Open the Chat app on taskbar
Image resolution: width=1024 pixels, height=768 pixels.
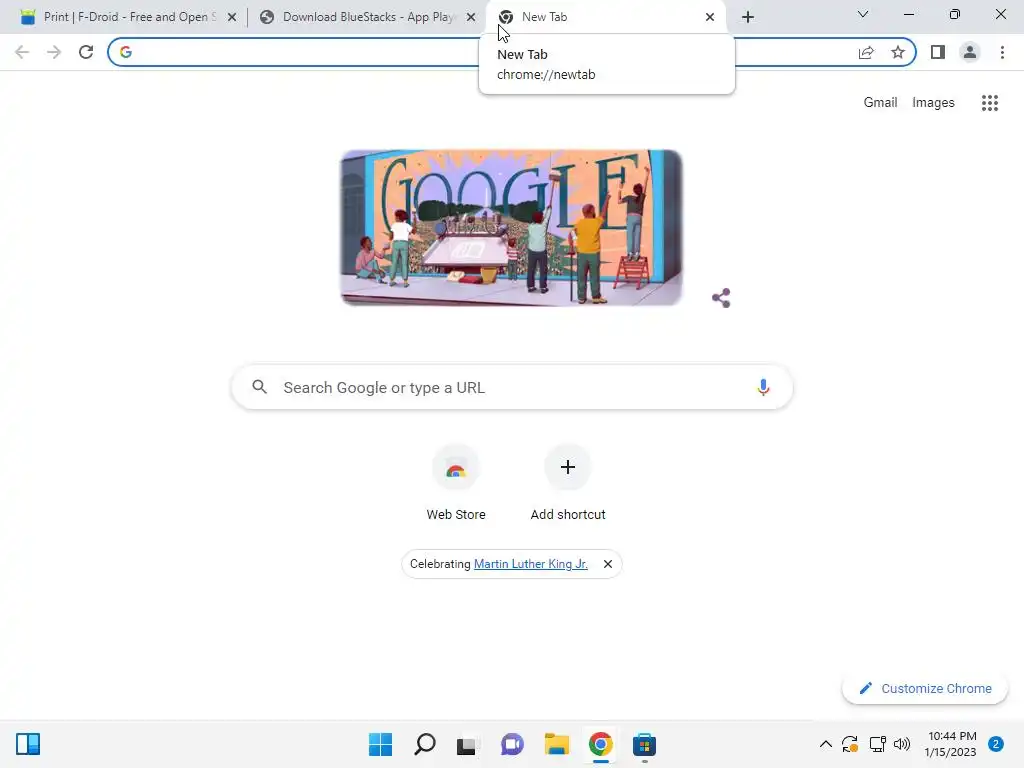(x=512, y=744)
